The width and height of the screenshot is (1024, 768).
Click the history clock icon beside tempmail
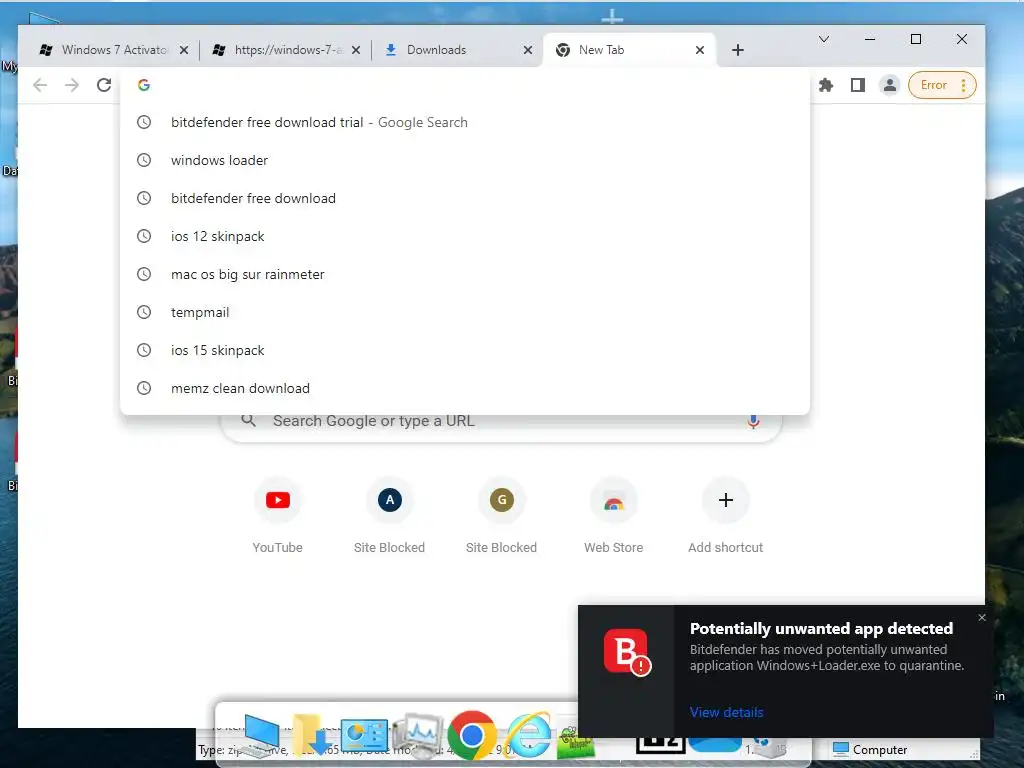pyautogui.click(x=144, y=312)
